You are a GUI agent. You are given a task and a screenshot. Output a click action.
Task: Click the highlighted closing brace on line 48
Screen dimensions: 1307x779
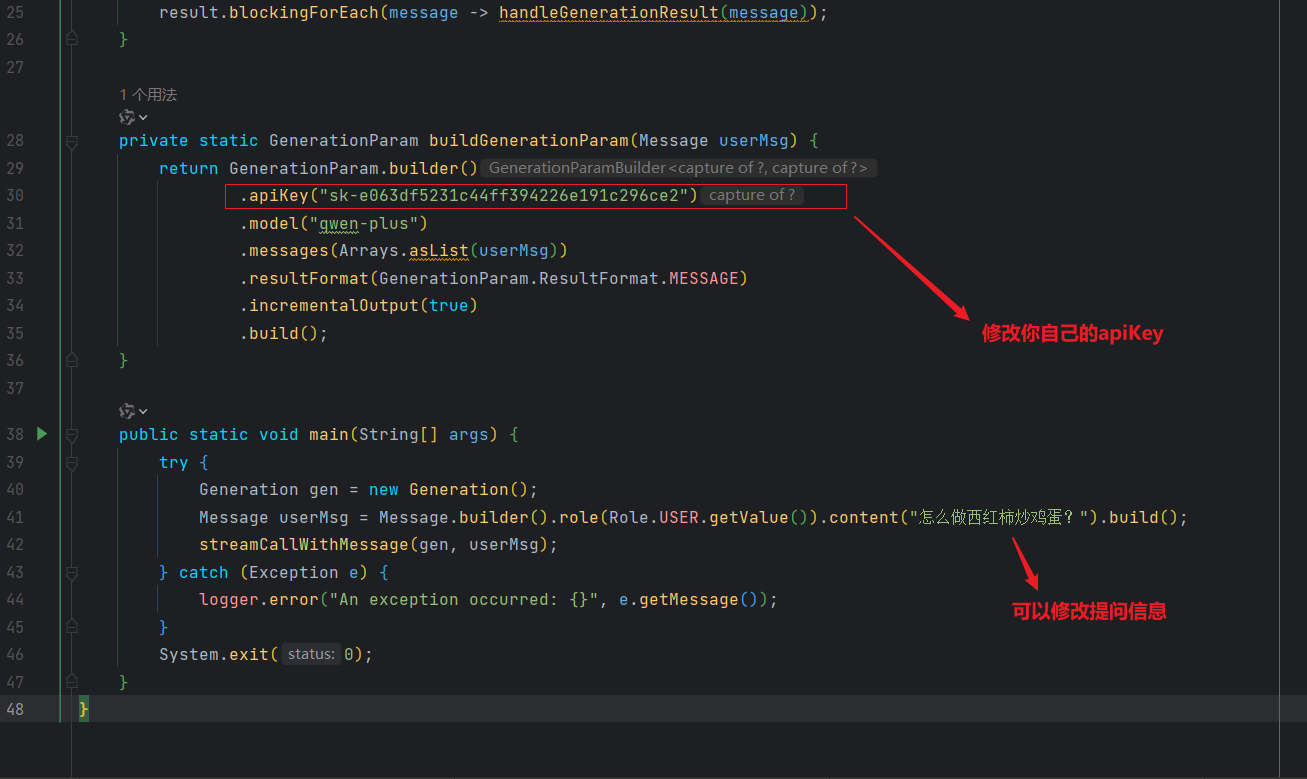click(x=84, y=709)
